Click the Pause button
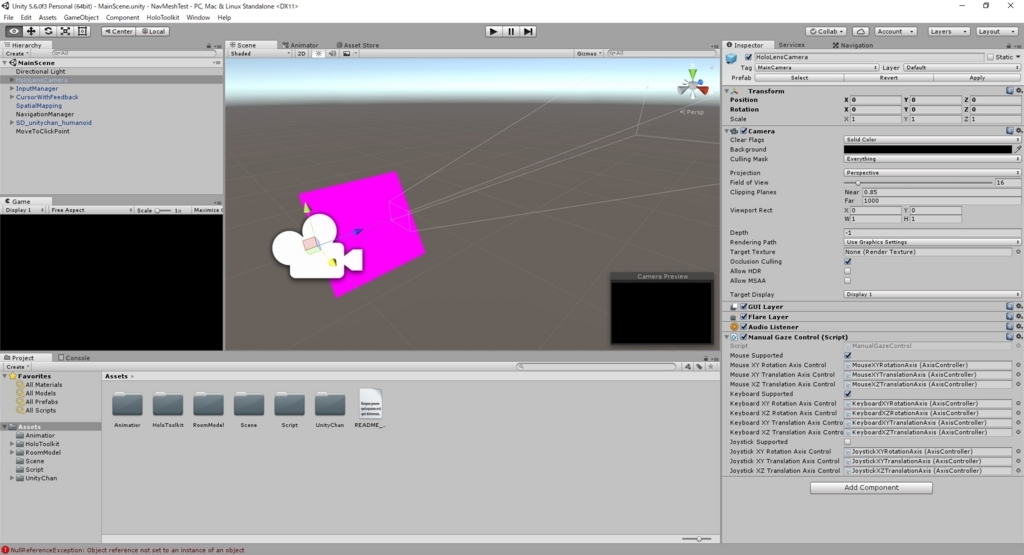 [511, 31]
